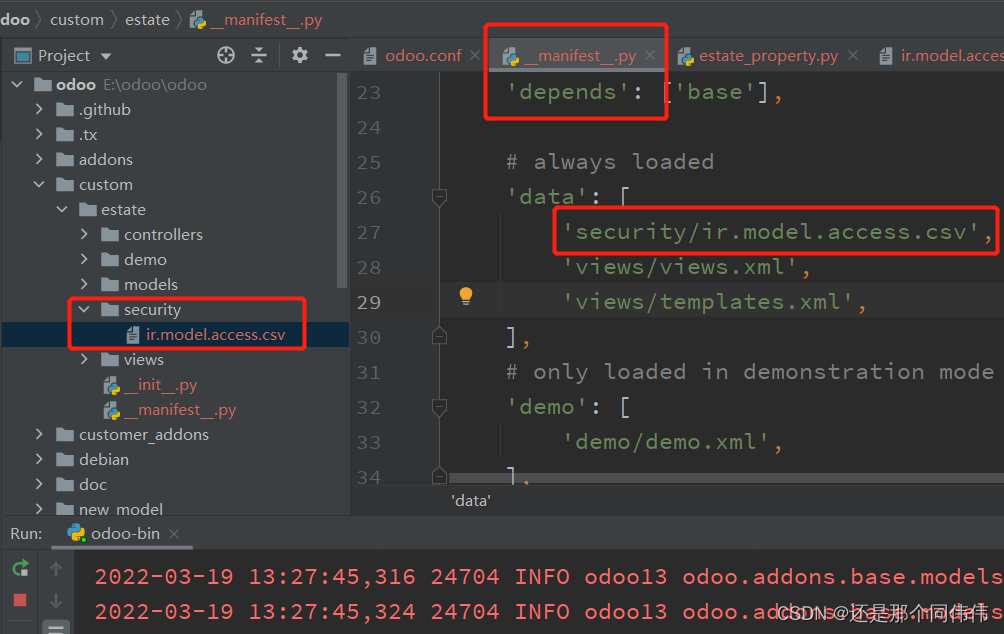The height and width of the screenshot is (634, 1004).
Task: Rerun the odoo-bin configuration
Action: tap(19, 567)
